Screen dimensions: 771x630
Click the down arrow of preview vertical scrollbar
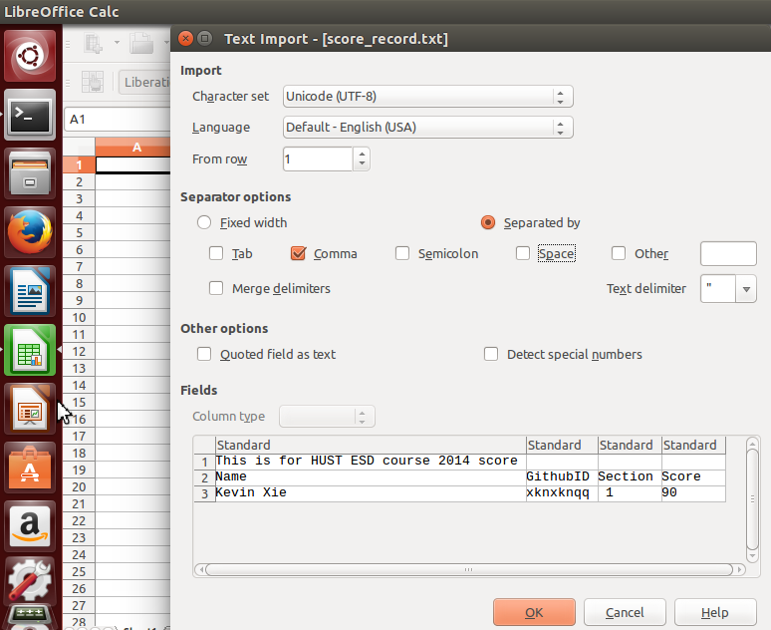pyautogui.click(x=752, y=556)
